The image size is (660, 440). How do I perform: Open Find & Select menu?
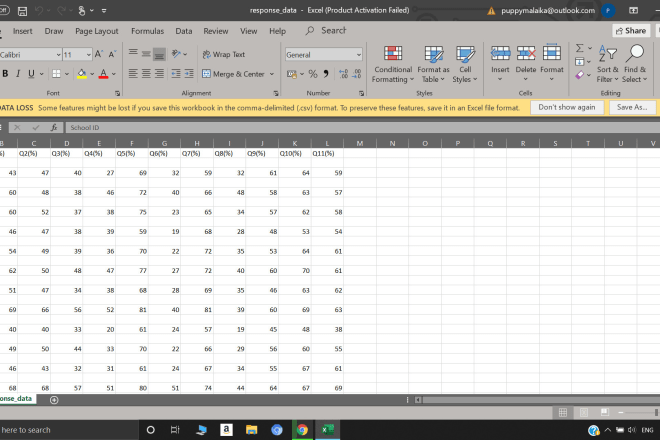635,64
